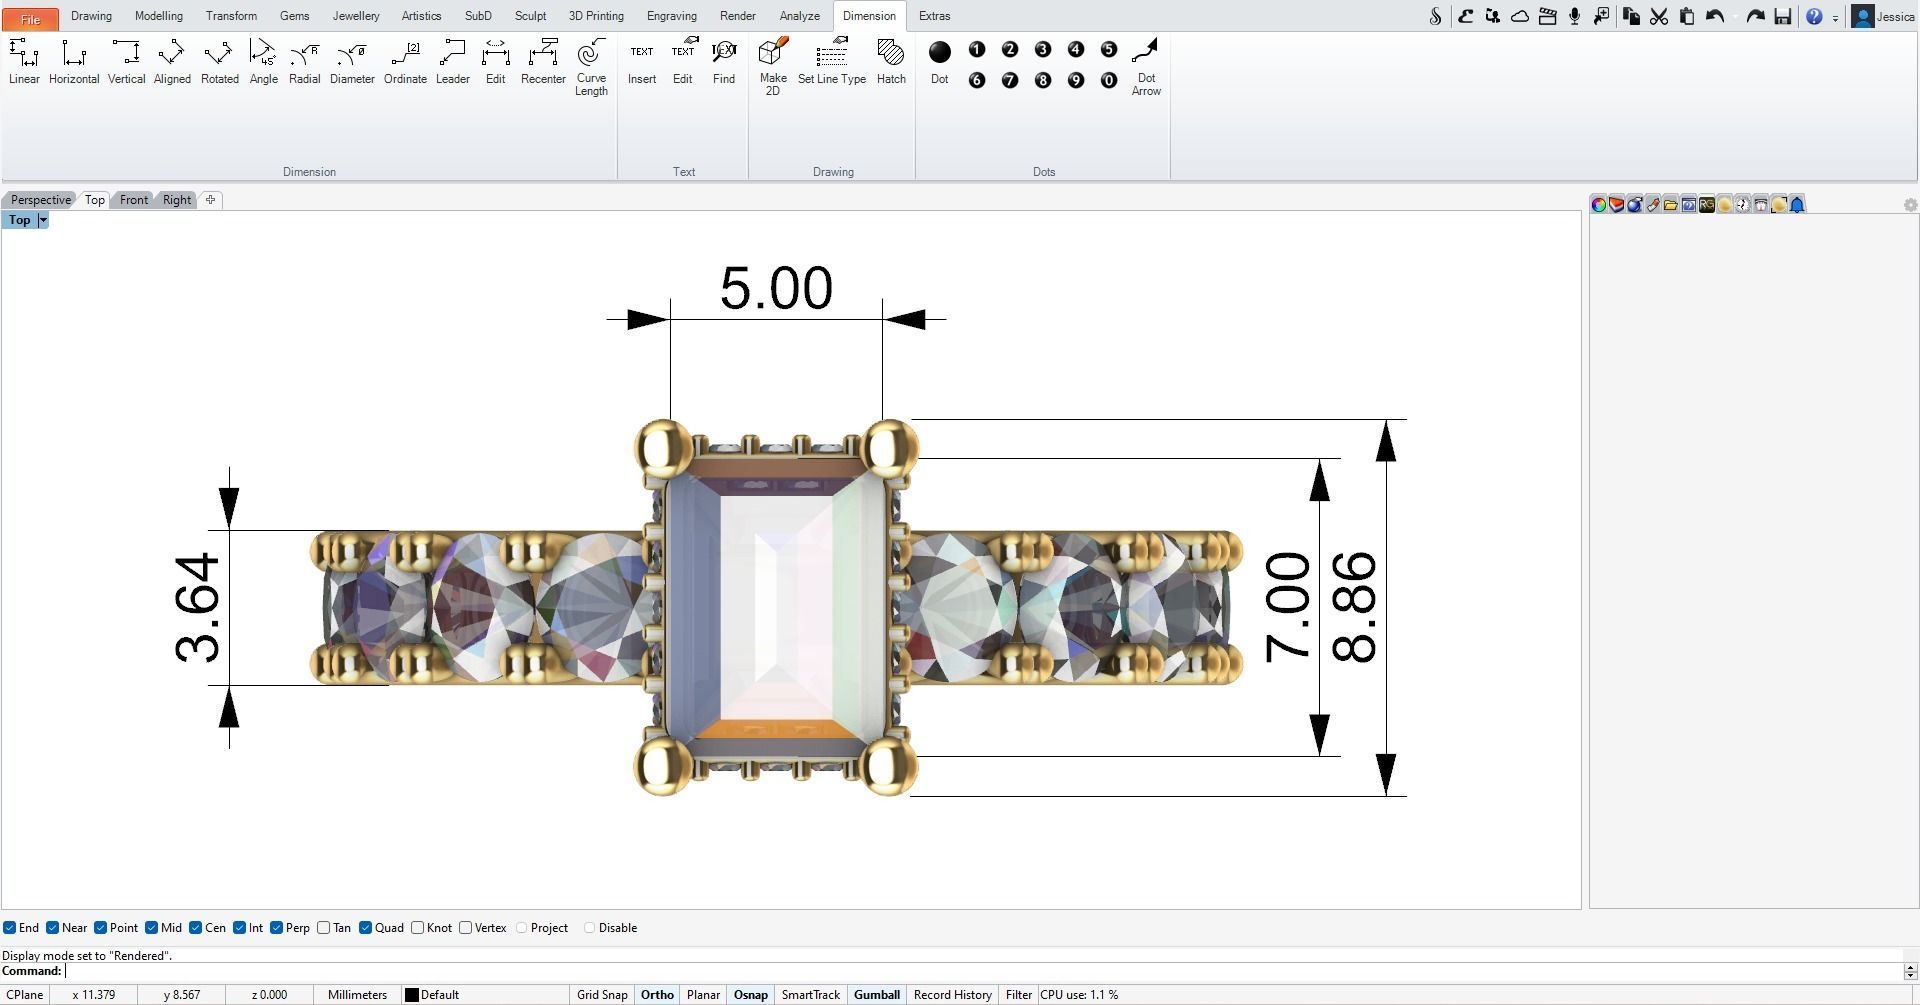The width and height of the screenshot is (1920, 1005).
Task: Open the Undo history dropdown arrow
Action: pyautogui.click(x=1733, y=16)
